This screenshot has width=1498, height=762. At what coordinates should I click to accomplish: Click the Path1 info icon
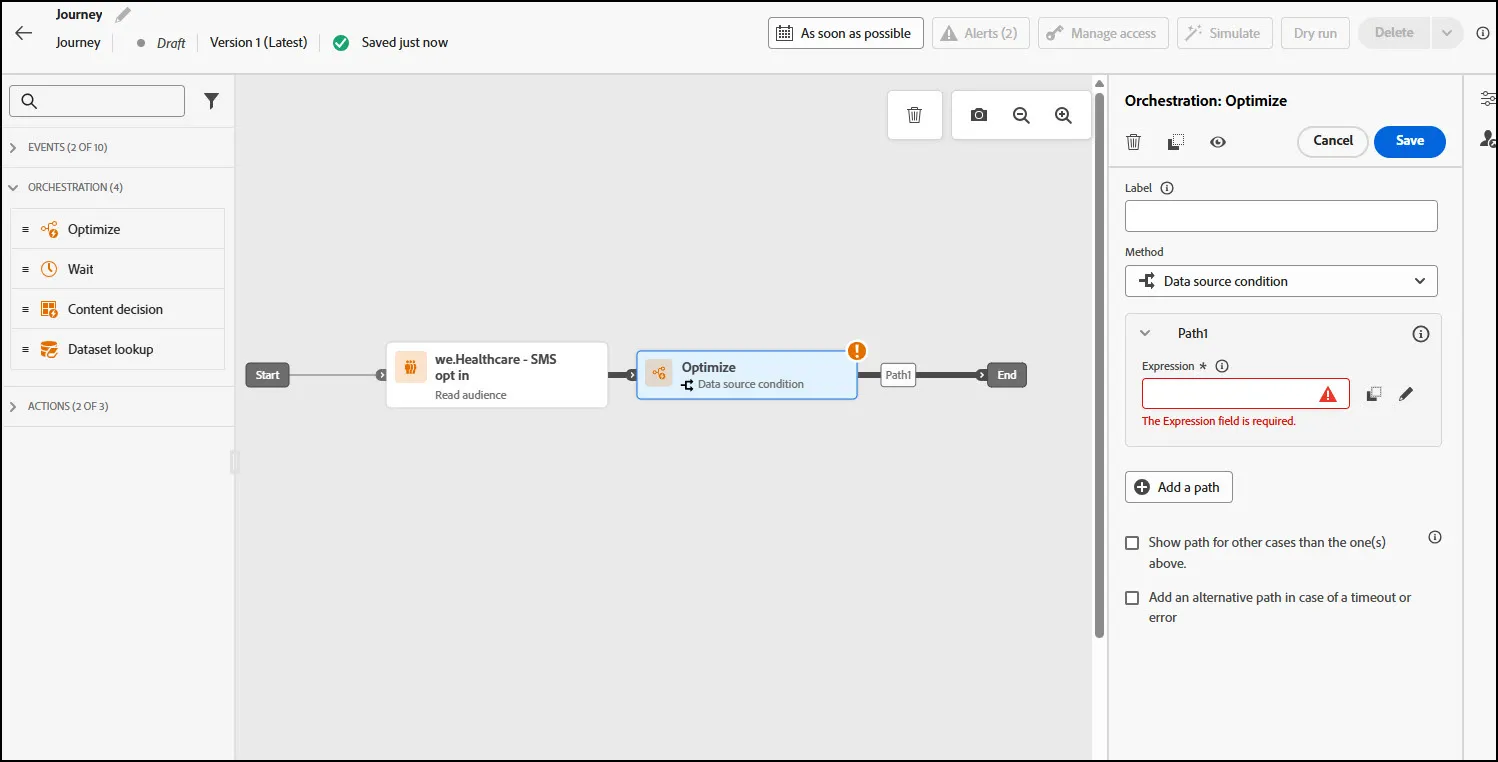pyautogui.click(x=1420, y=334)
